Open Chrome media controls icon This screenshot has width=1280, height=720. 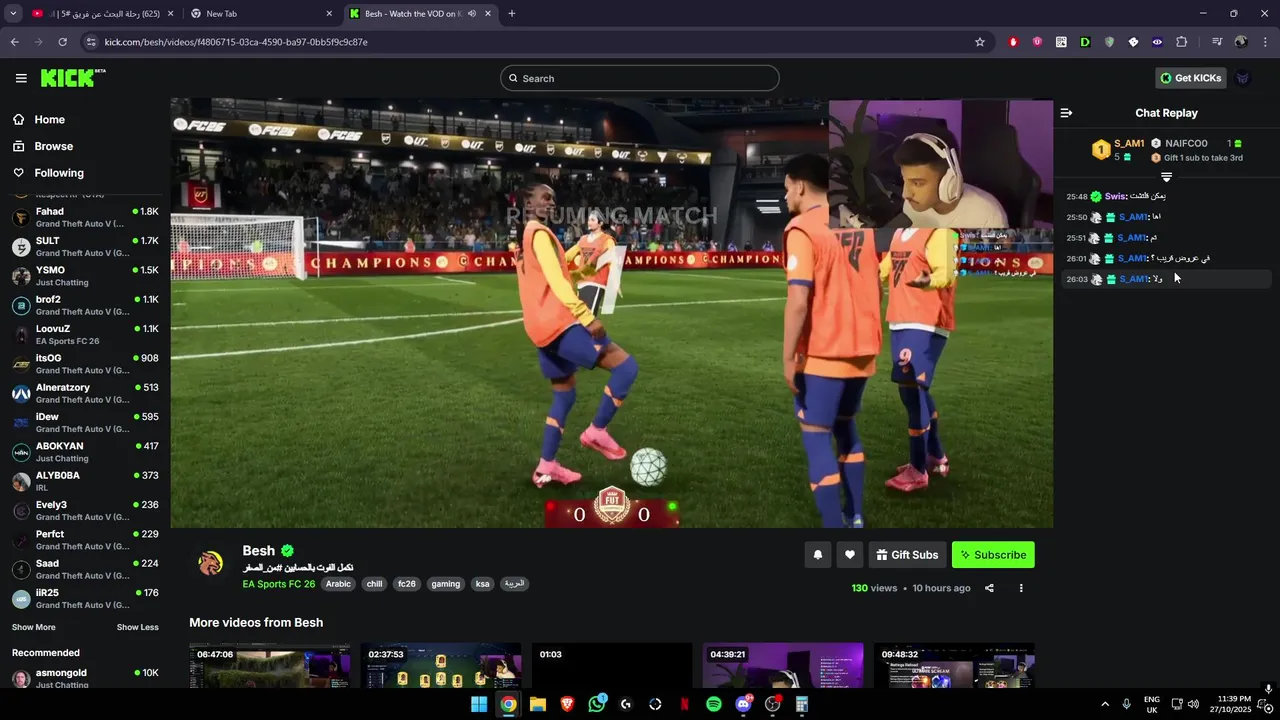point(1217,42)
